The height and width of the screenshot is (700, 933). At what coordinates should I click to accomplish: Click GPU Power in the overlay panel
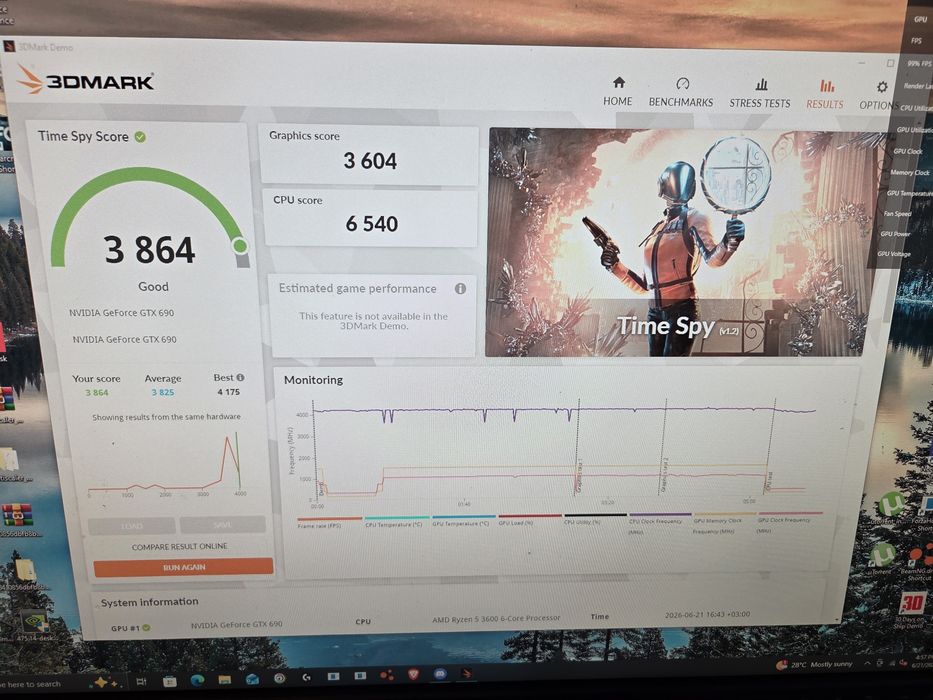click(896, 234)
